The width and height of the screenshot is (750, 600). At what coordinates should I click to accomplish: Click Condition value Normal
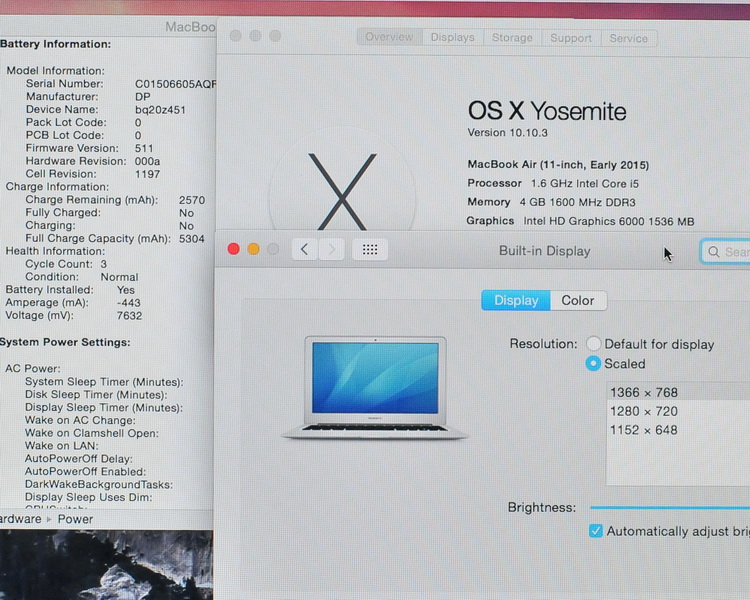click(x=119, y=277)
